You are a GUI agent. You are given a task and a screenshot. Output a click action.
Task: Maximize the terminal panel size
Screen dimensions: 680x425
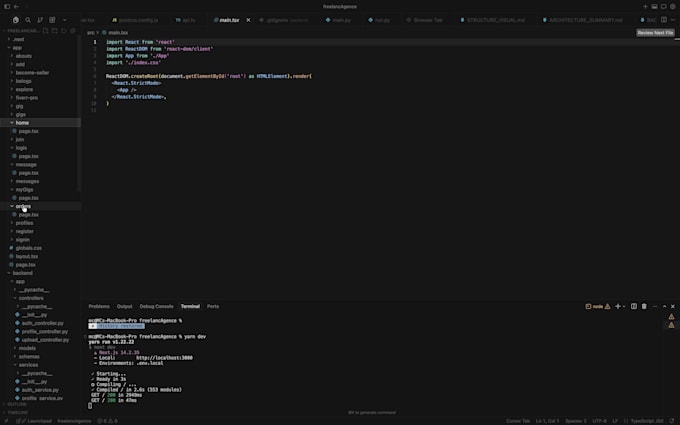point(664,306)
